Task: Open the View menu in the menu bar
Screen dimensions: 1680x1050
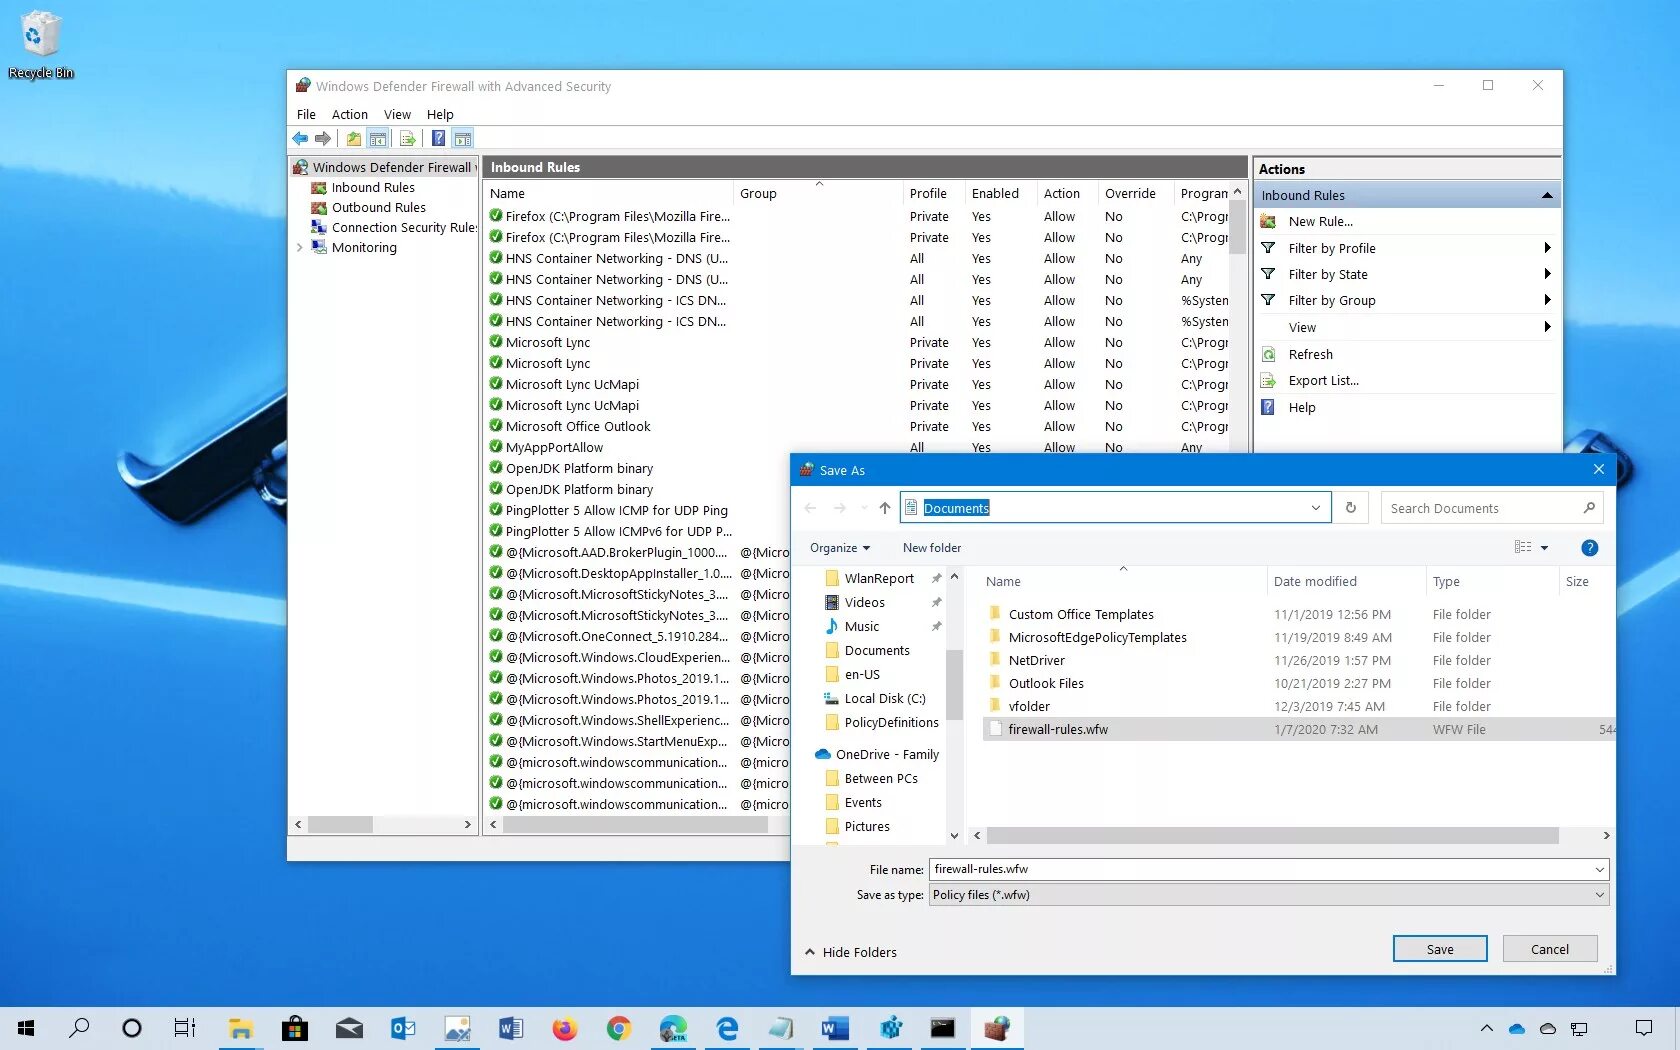Action: [x=397, y=114]
